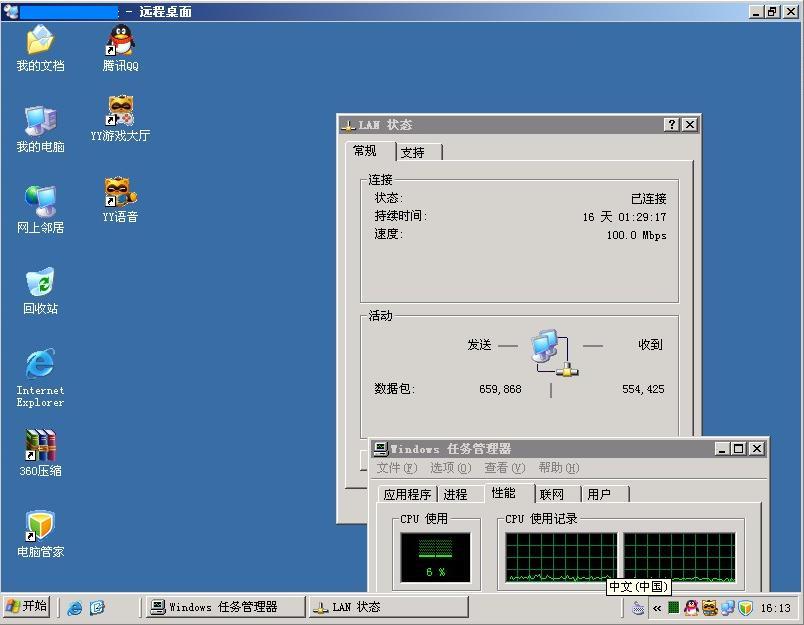Click the QQ penguin icon in system tray
The image size is (804, 625).
click(x=692, y=607)
